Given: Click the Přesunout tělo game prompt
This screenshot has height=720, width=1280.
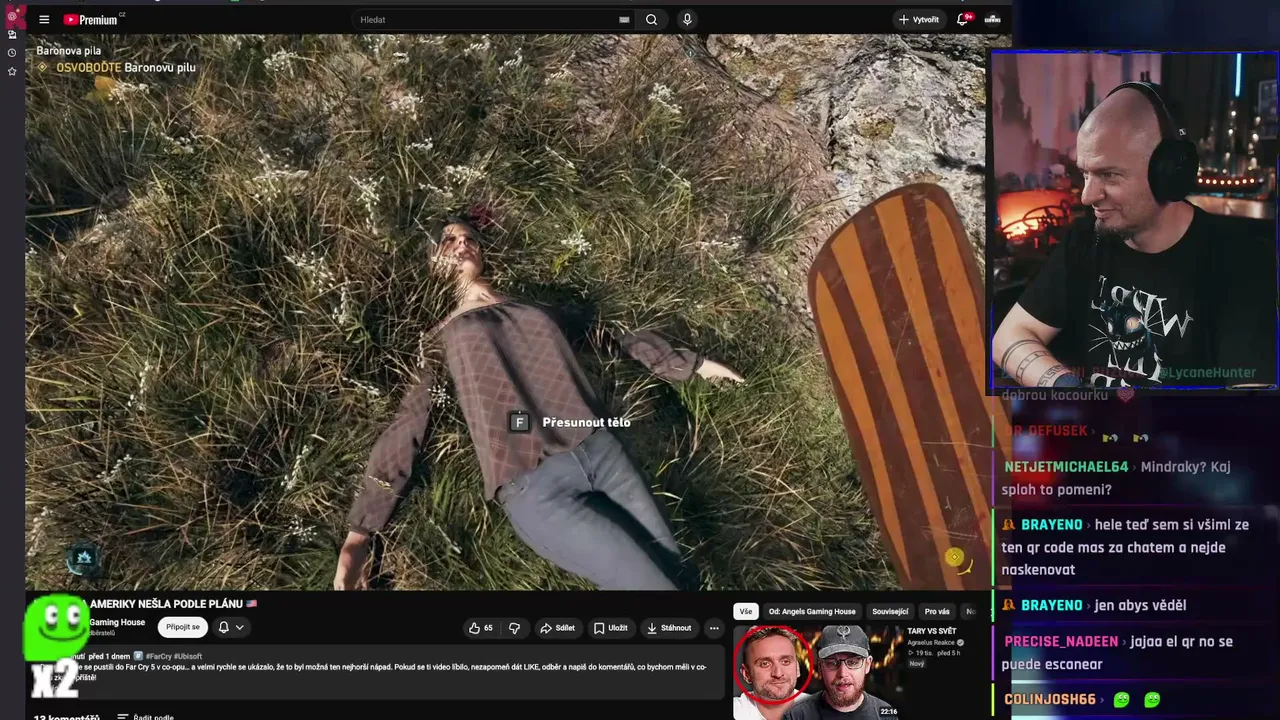Looking at the screenshot, I should click(572, 422).
